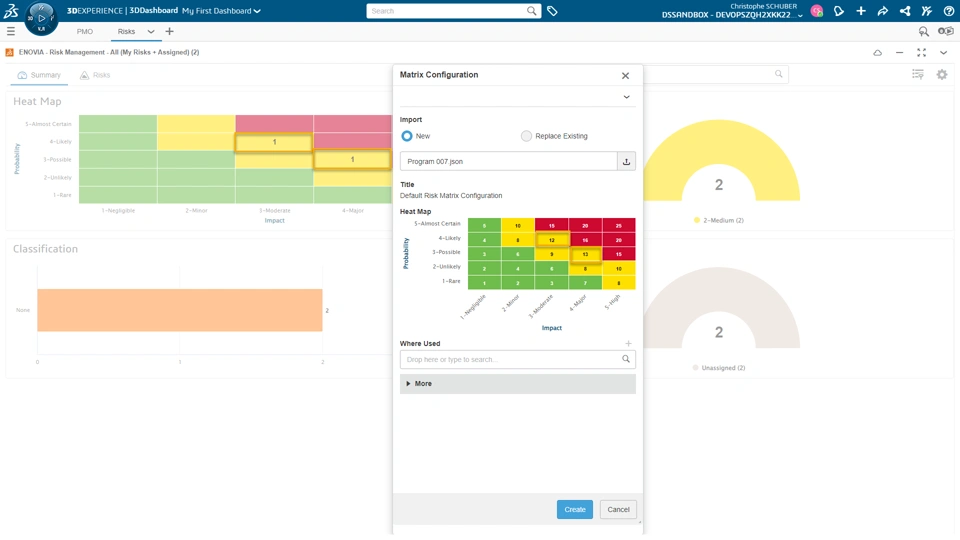Click the highlighted cell 13 in dialog heat map
Image resolution: width=960 pixels, height=540 pixels.
tap(585, 254)
